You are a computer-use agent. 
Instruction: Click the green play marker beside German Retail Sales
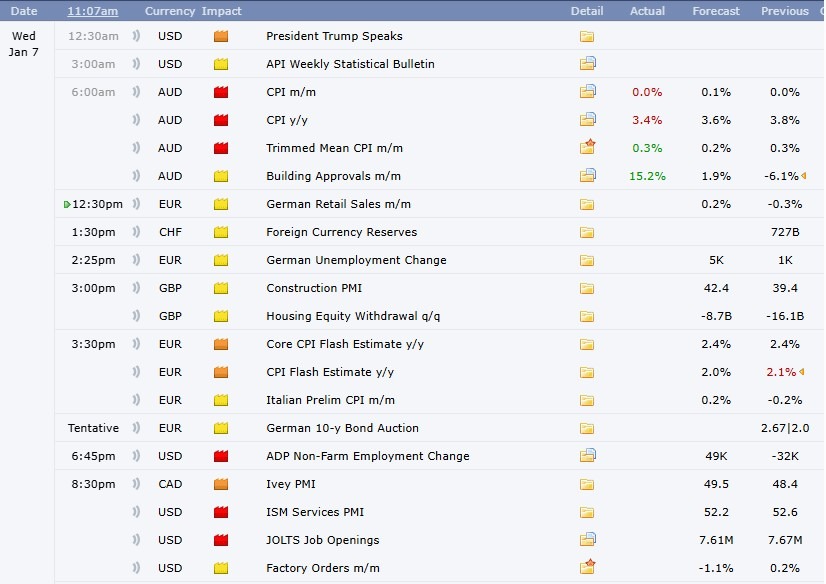[x=64, y=203]
